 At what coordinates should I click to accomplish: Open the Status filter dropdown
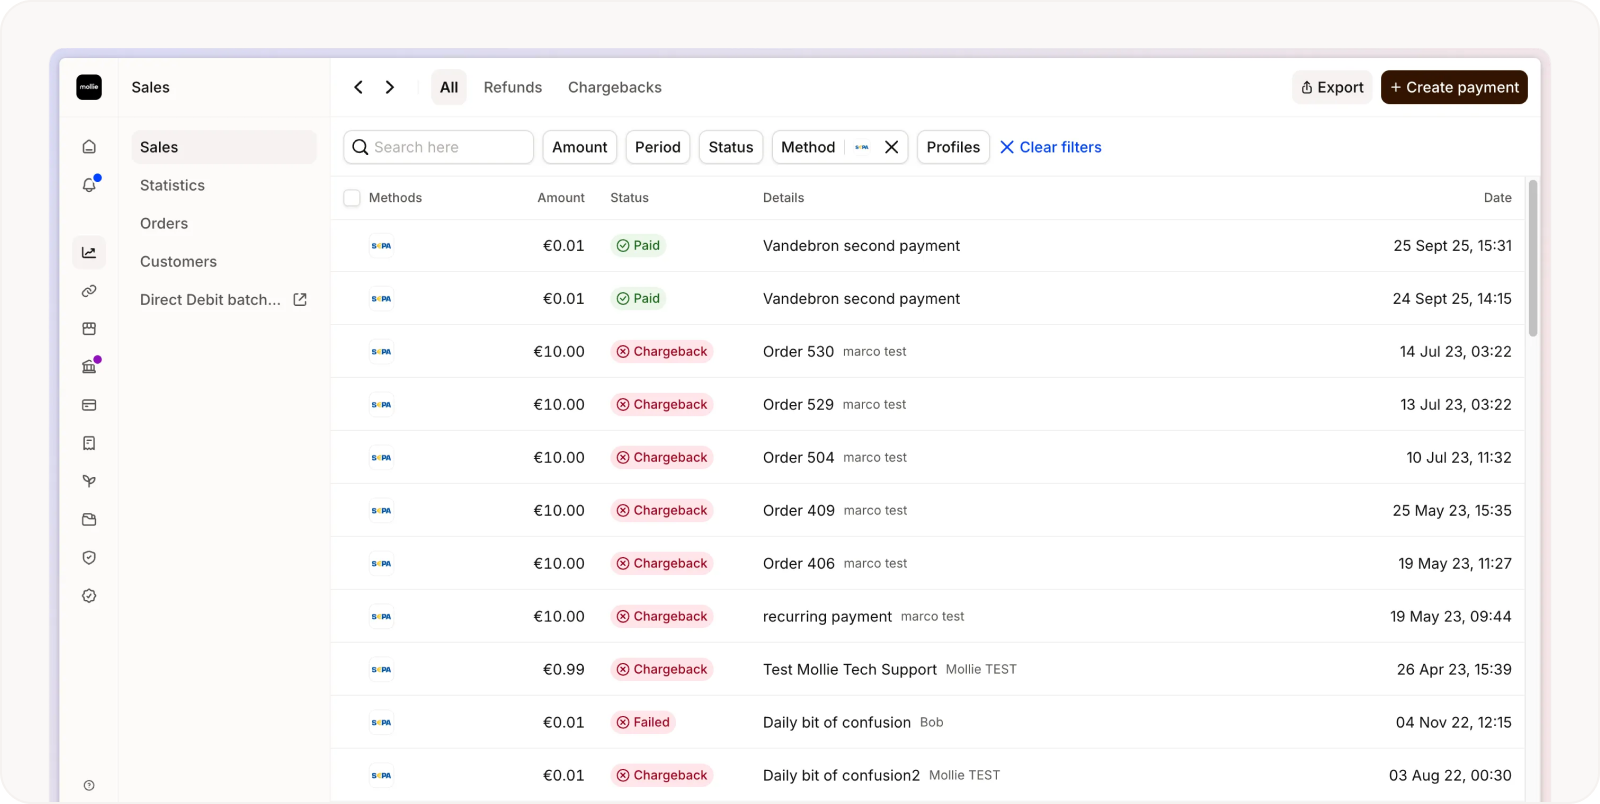coord(730,147)
